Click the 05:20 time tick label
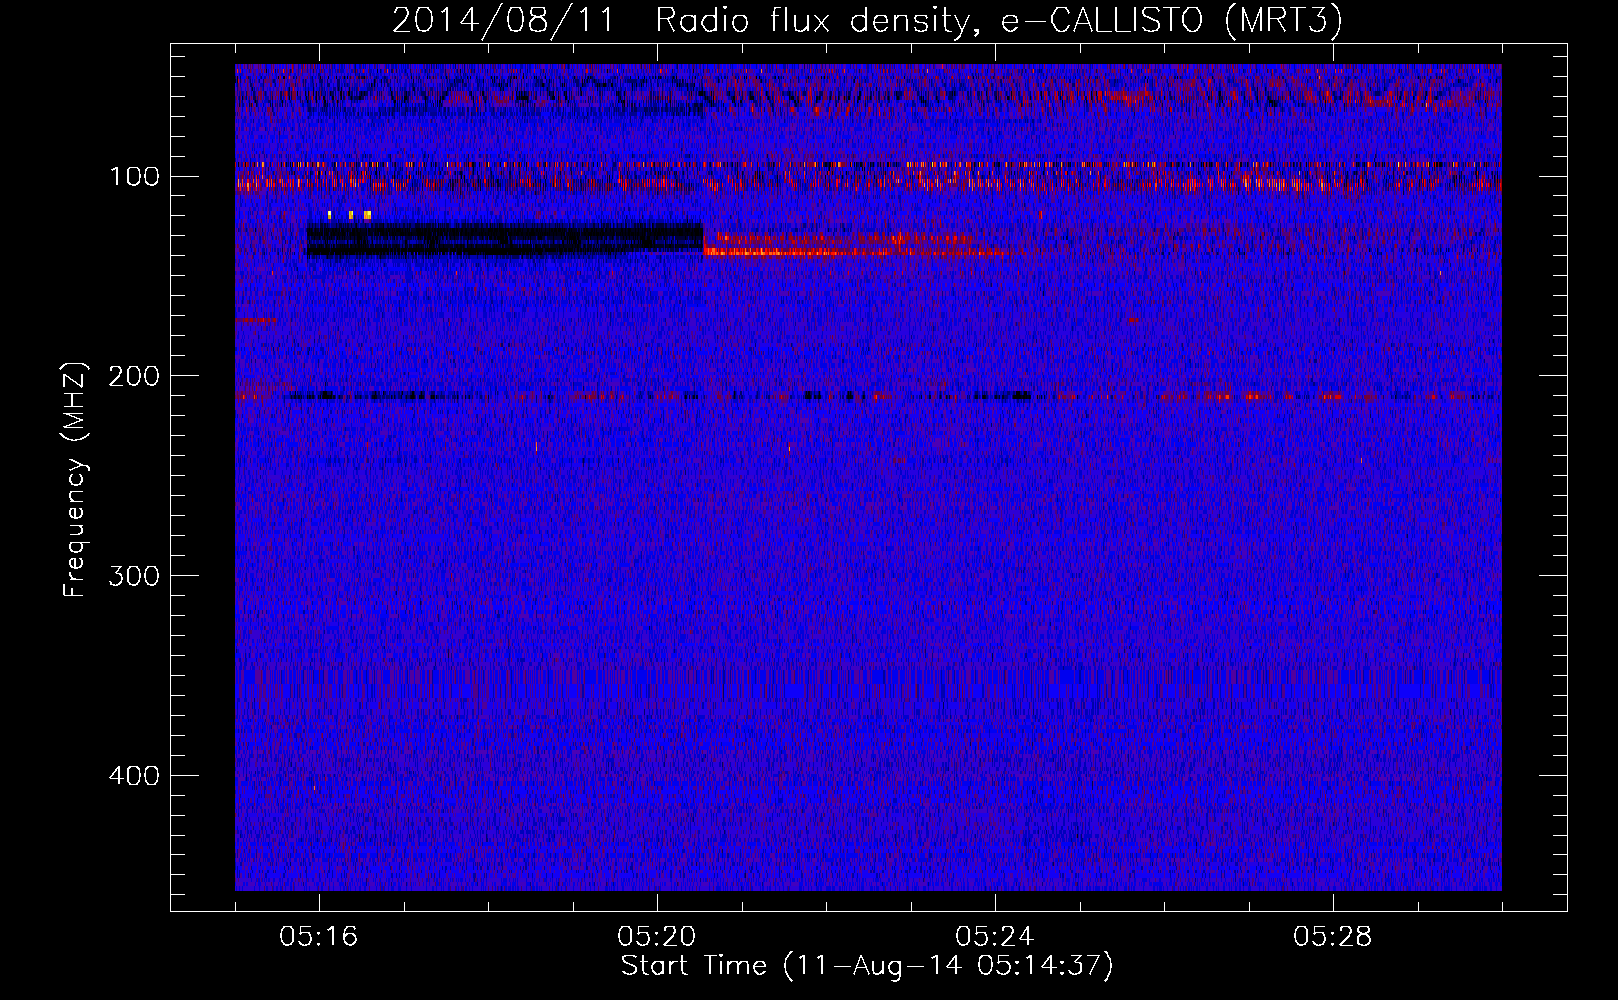 click(657, 937)
